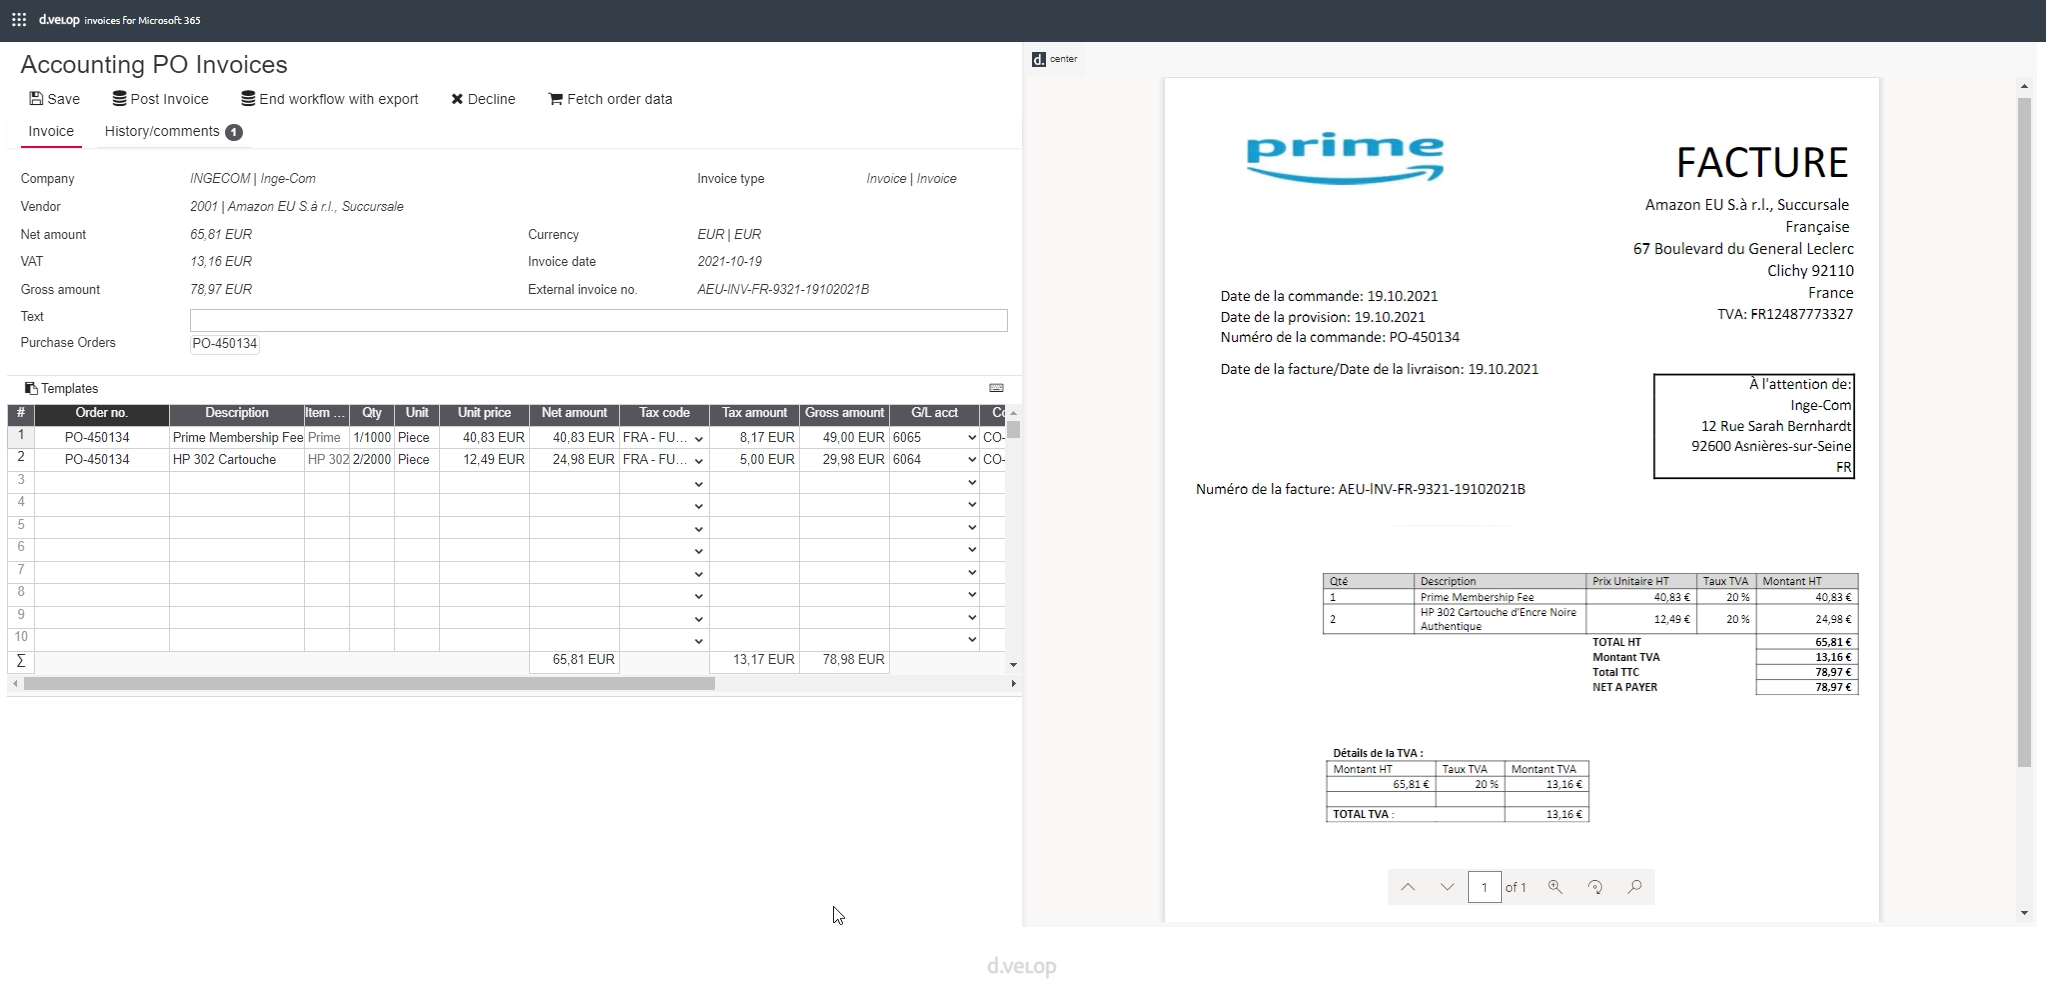Viewport: 2046px width, 1004px height.
Task: Open G/L acct dropdown in row 10
Action: 971,640
